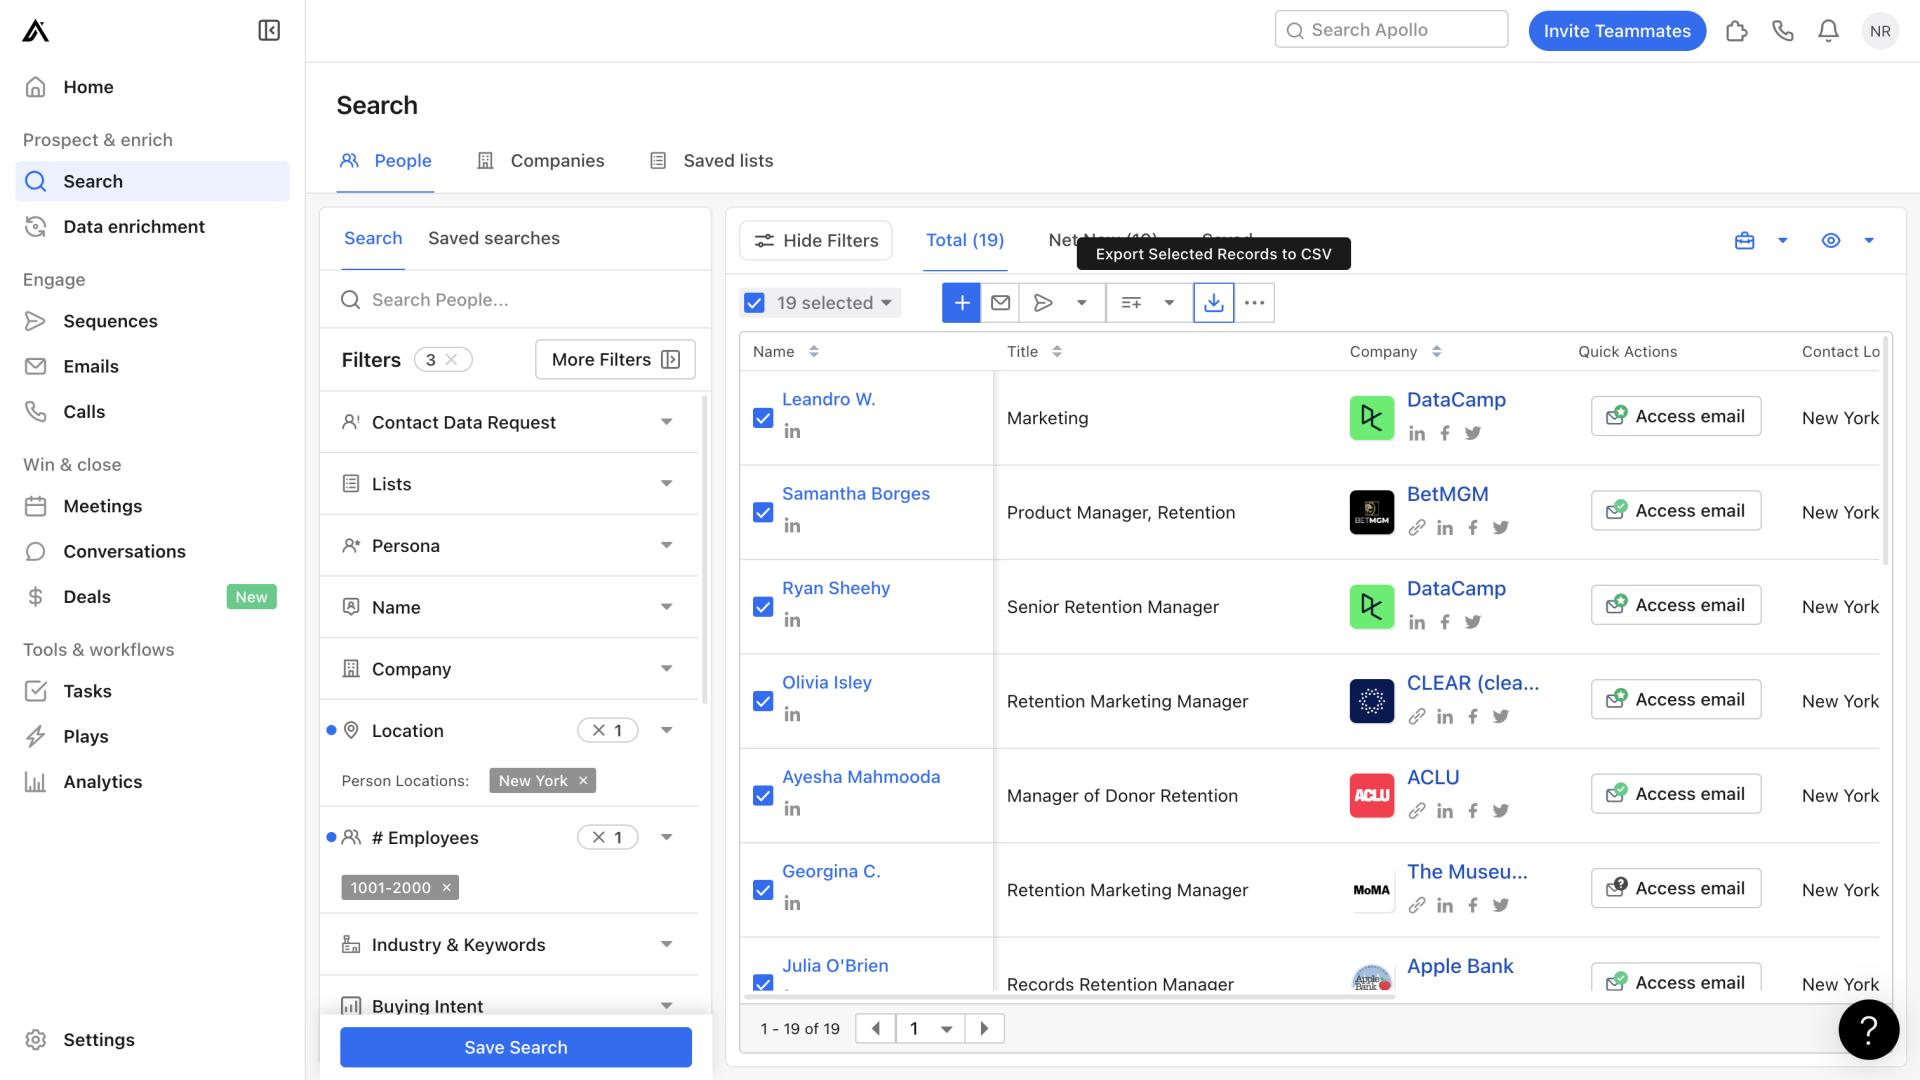Select the Total (19) tab
The height and width of the screenshot is (1080, 1920).
pos(965,240)
